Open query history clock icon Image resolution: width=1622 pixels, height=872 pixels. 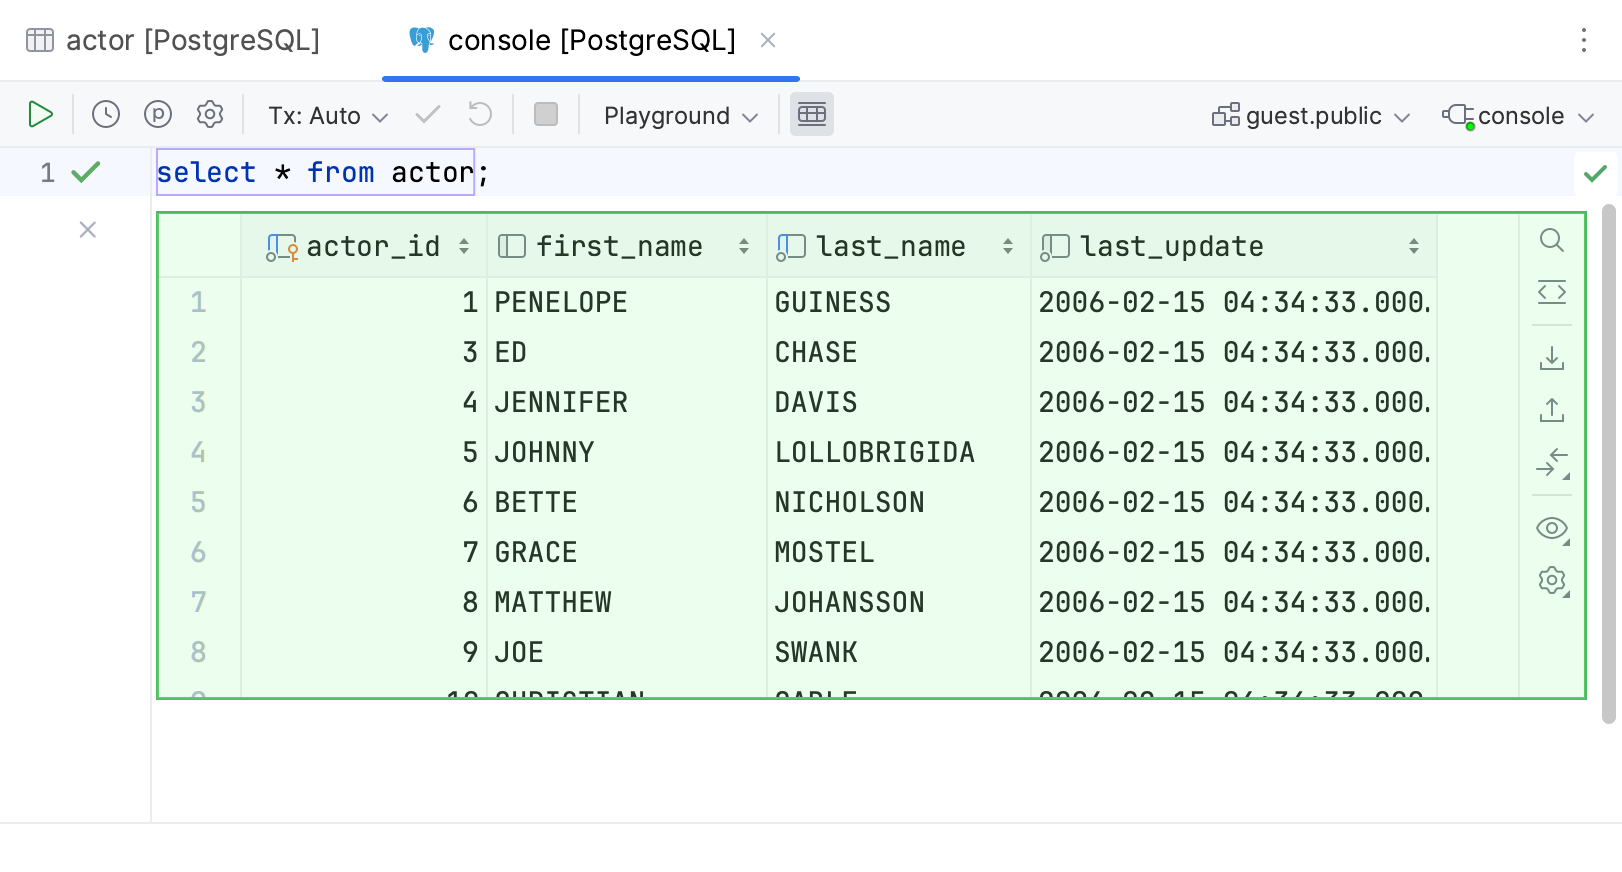[106, 115]
